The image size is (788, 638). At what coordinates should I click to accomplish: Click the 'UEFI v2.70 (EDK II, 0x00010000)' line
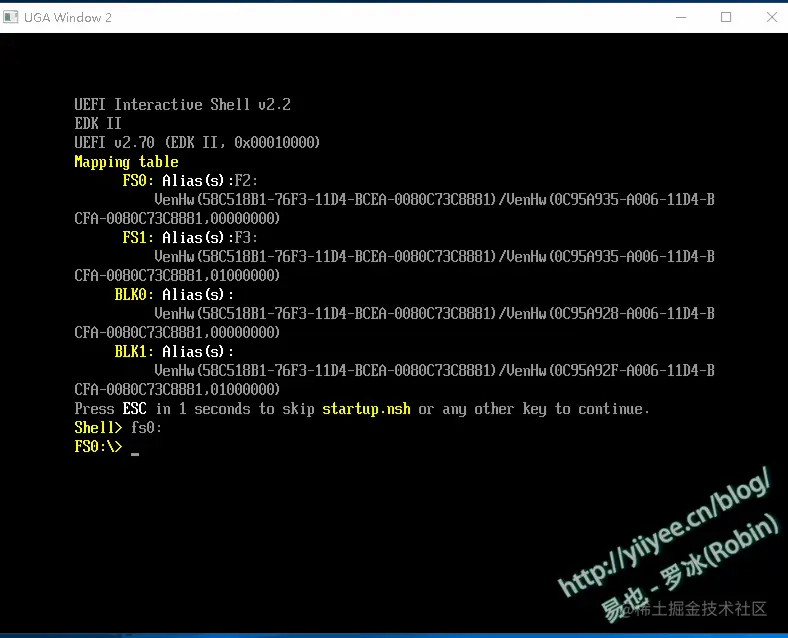(x=197, y=143)
